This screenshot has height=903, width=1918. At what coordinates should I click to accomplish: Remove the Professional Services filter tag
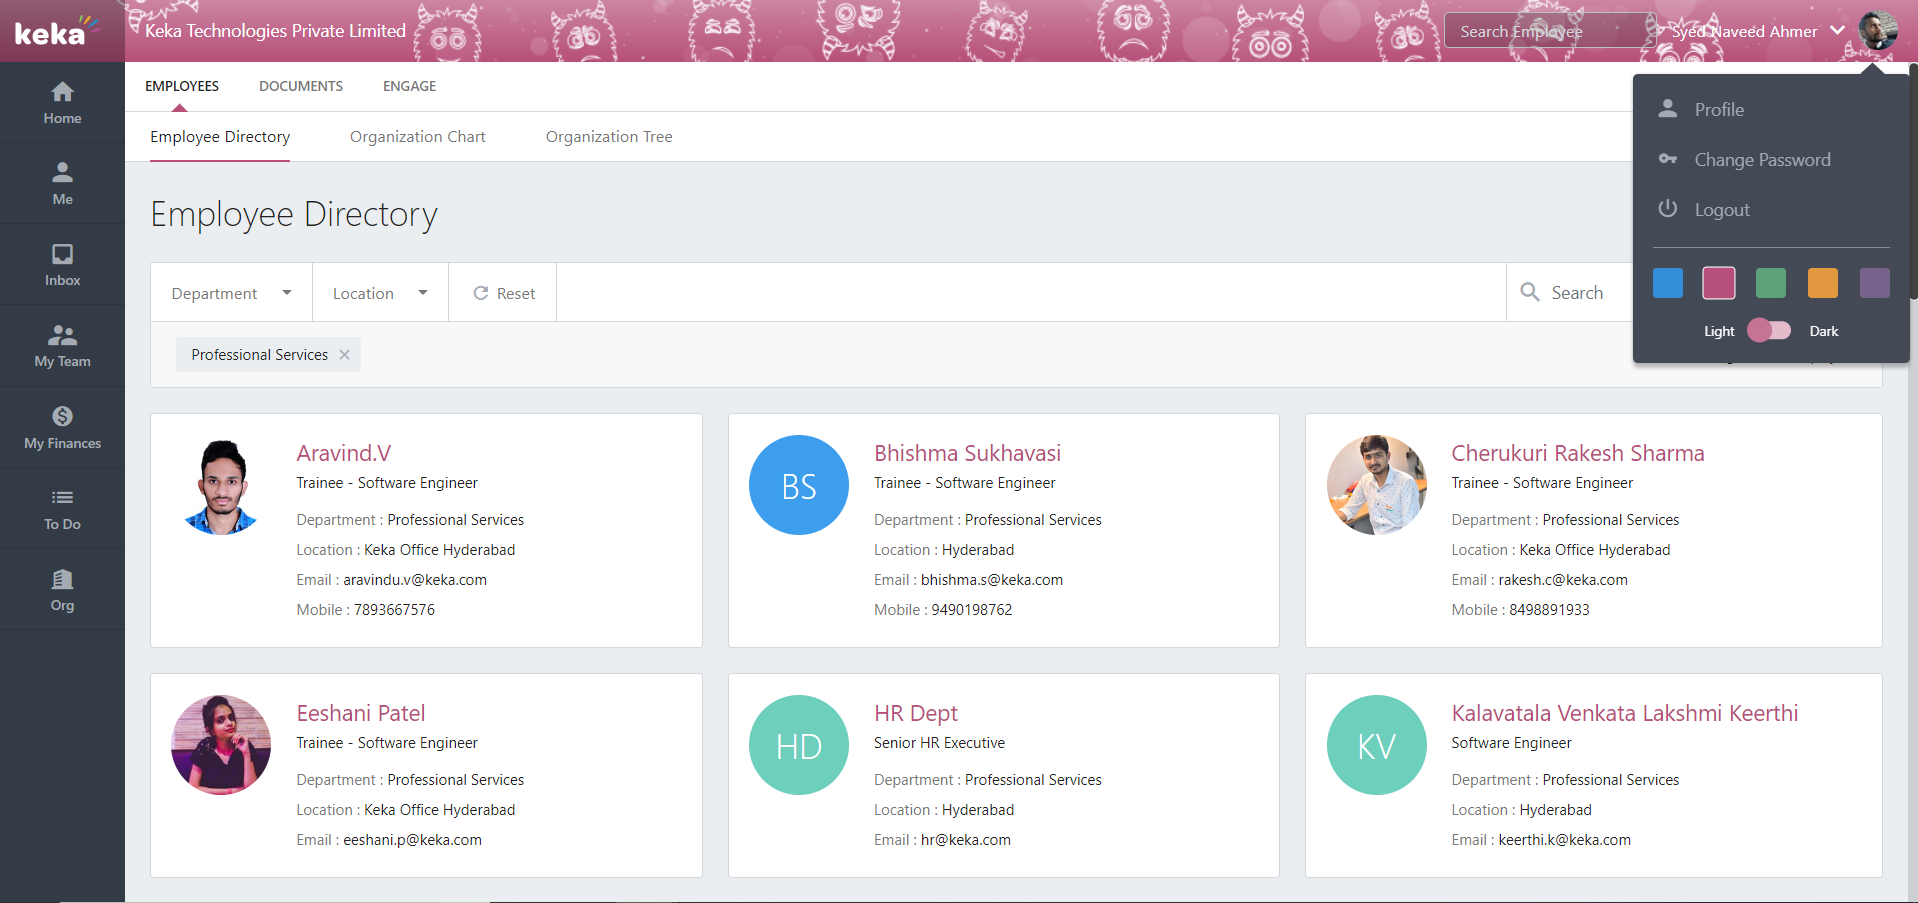coord(344,355)
